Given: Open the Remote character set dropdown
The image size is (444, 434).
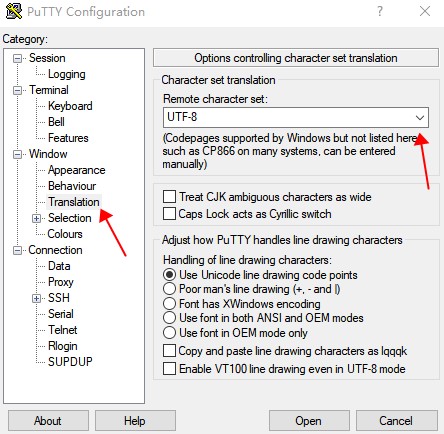Looking at the screenshot, I should pyautogui.click(x=420, y=117).
